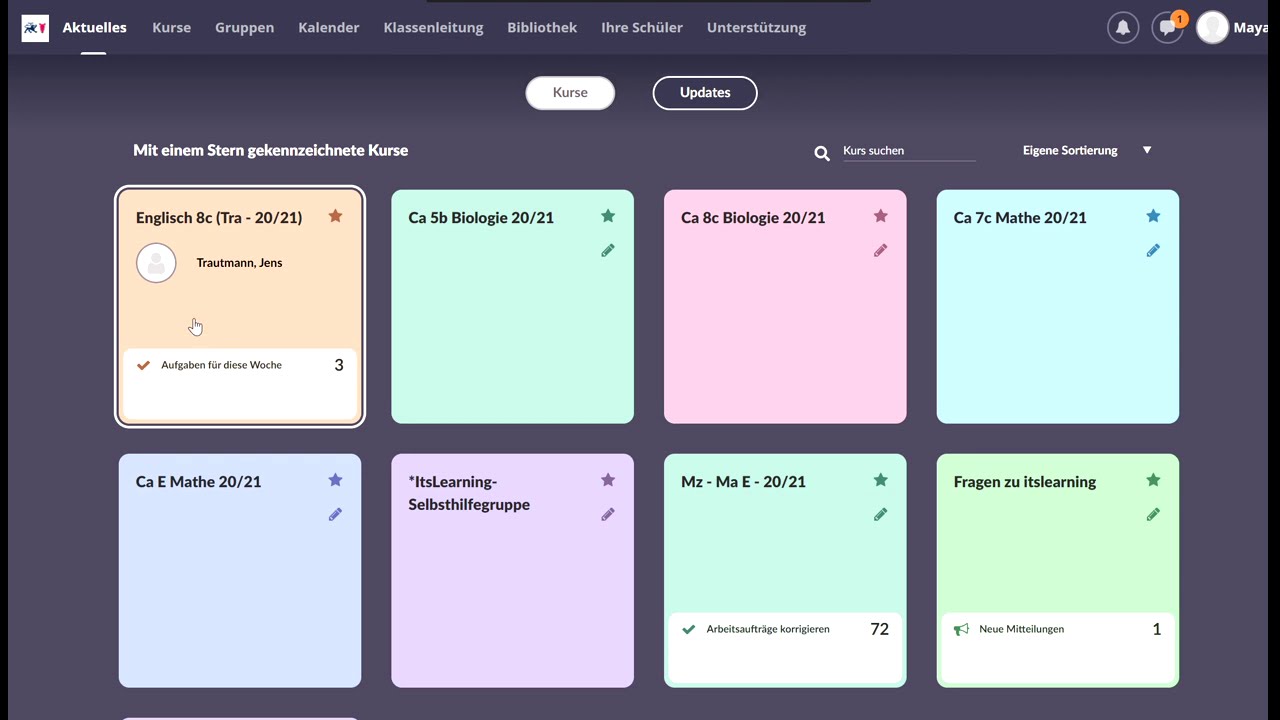
Task: Open Eigene Sortierung sort dropdown
Action: click(1087, 150)
